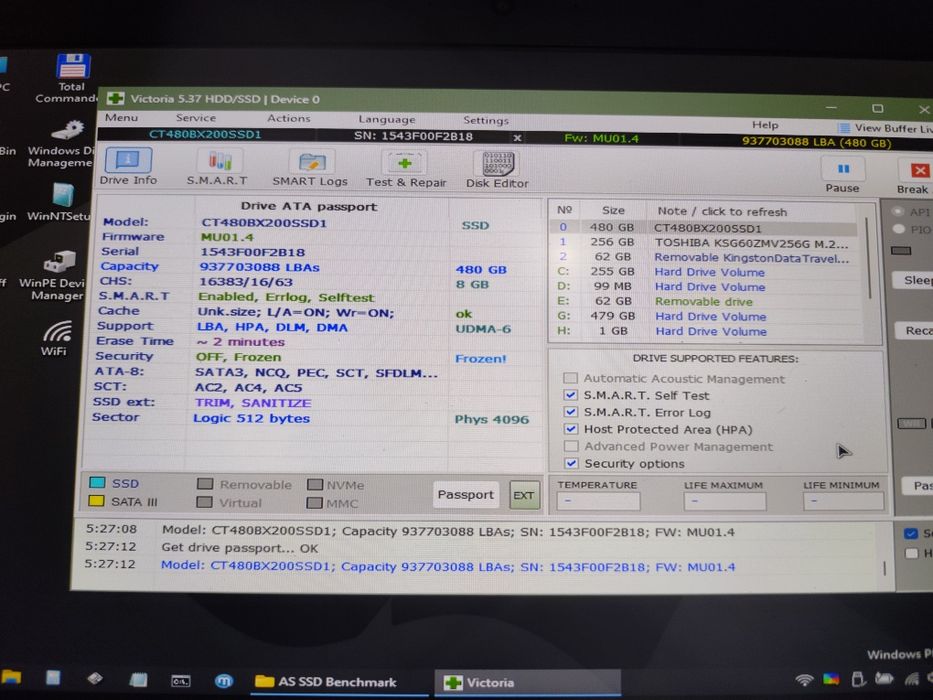Viewport: 933px width, 700px height.
Task: Click the Passport button
Action: [466, 495]
